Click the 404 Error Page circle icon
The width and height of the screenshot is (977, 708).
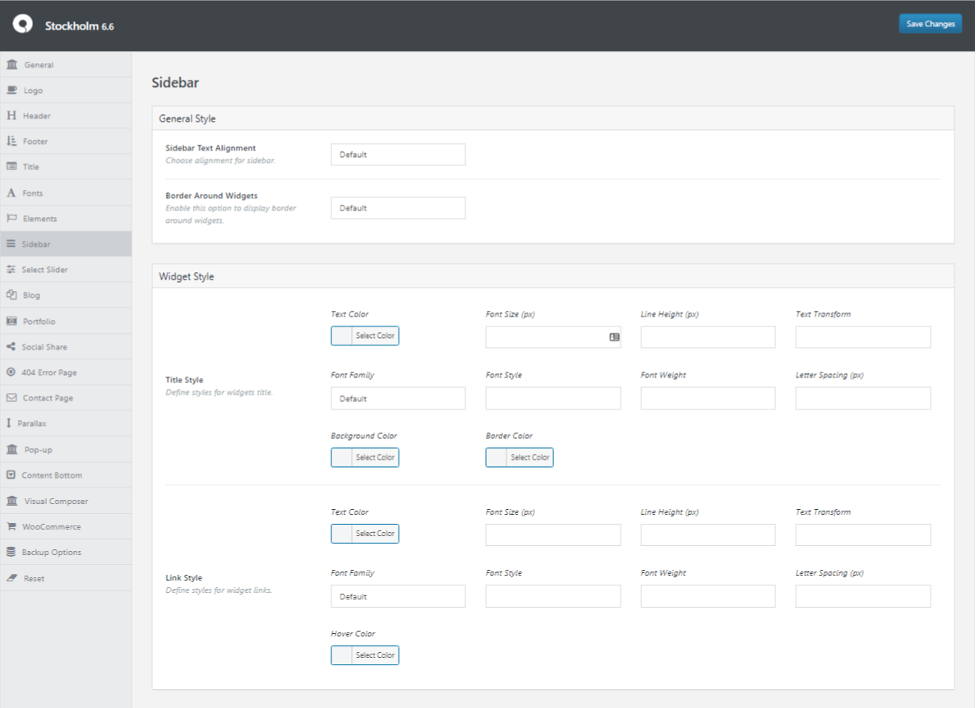coord(11,372)
